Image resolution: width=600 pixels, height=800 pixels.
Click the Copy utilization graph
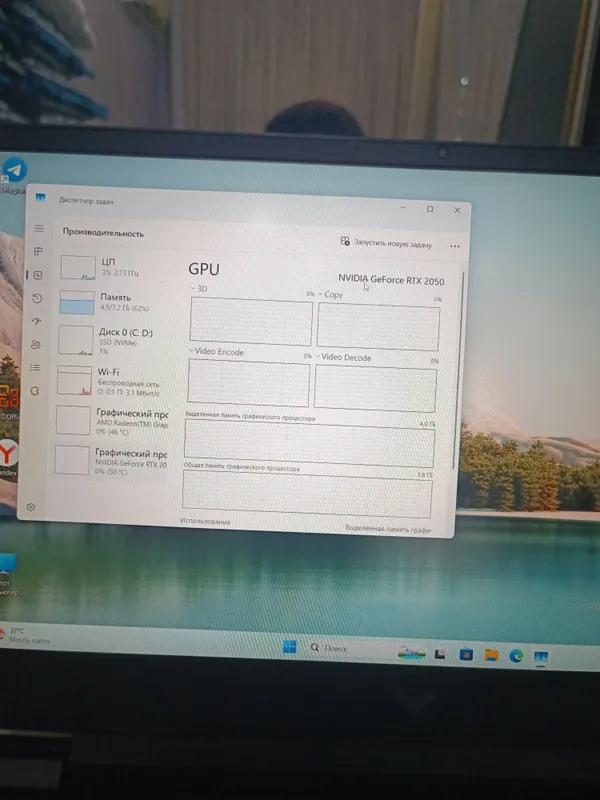coord(378,327)
